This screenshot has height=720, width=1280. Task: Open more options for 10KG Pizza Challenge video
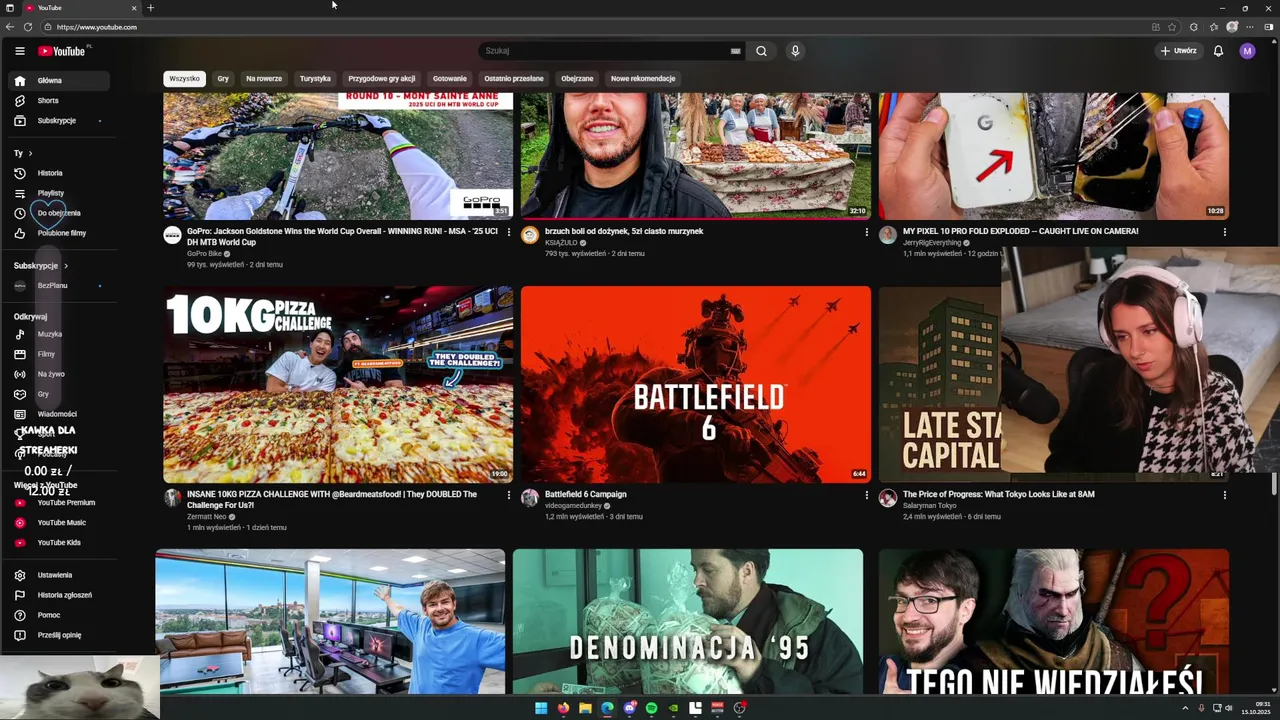508,495
